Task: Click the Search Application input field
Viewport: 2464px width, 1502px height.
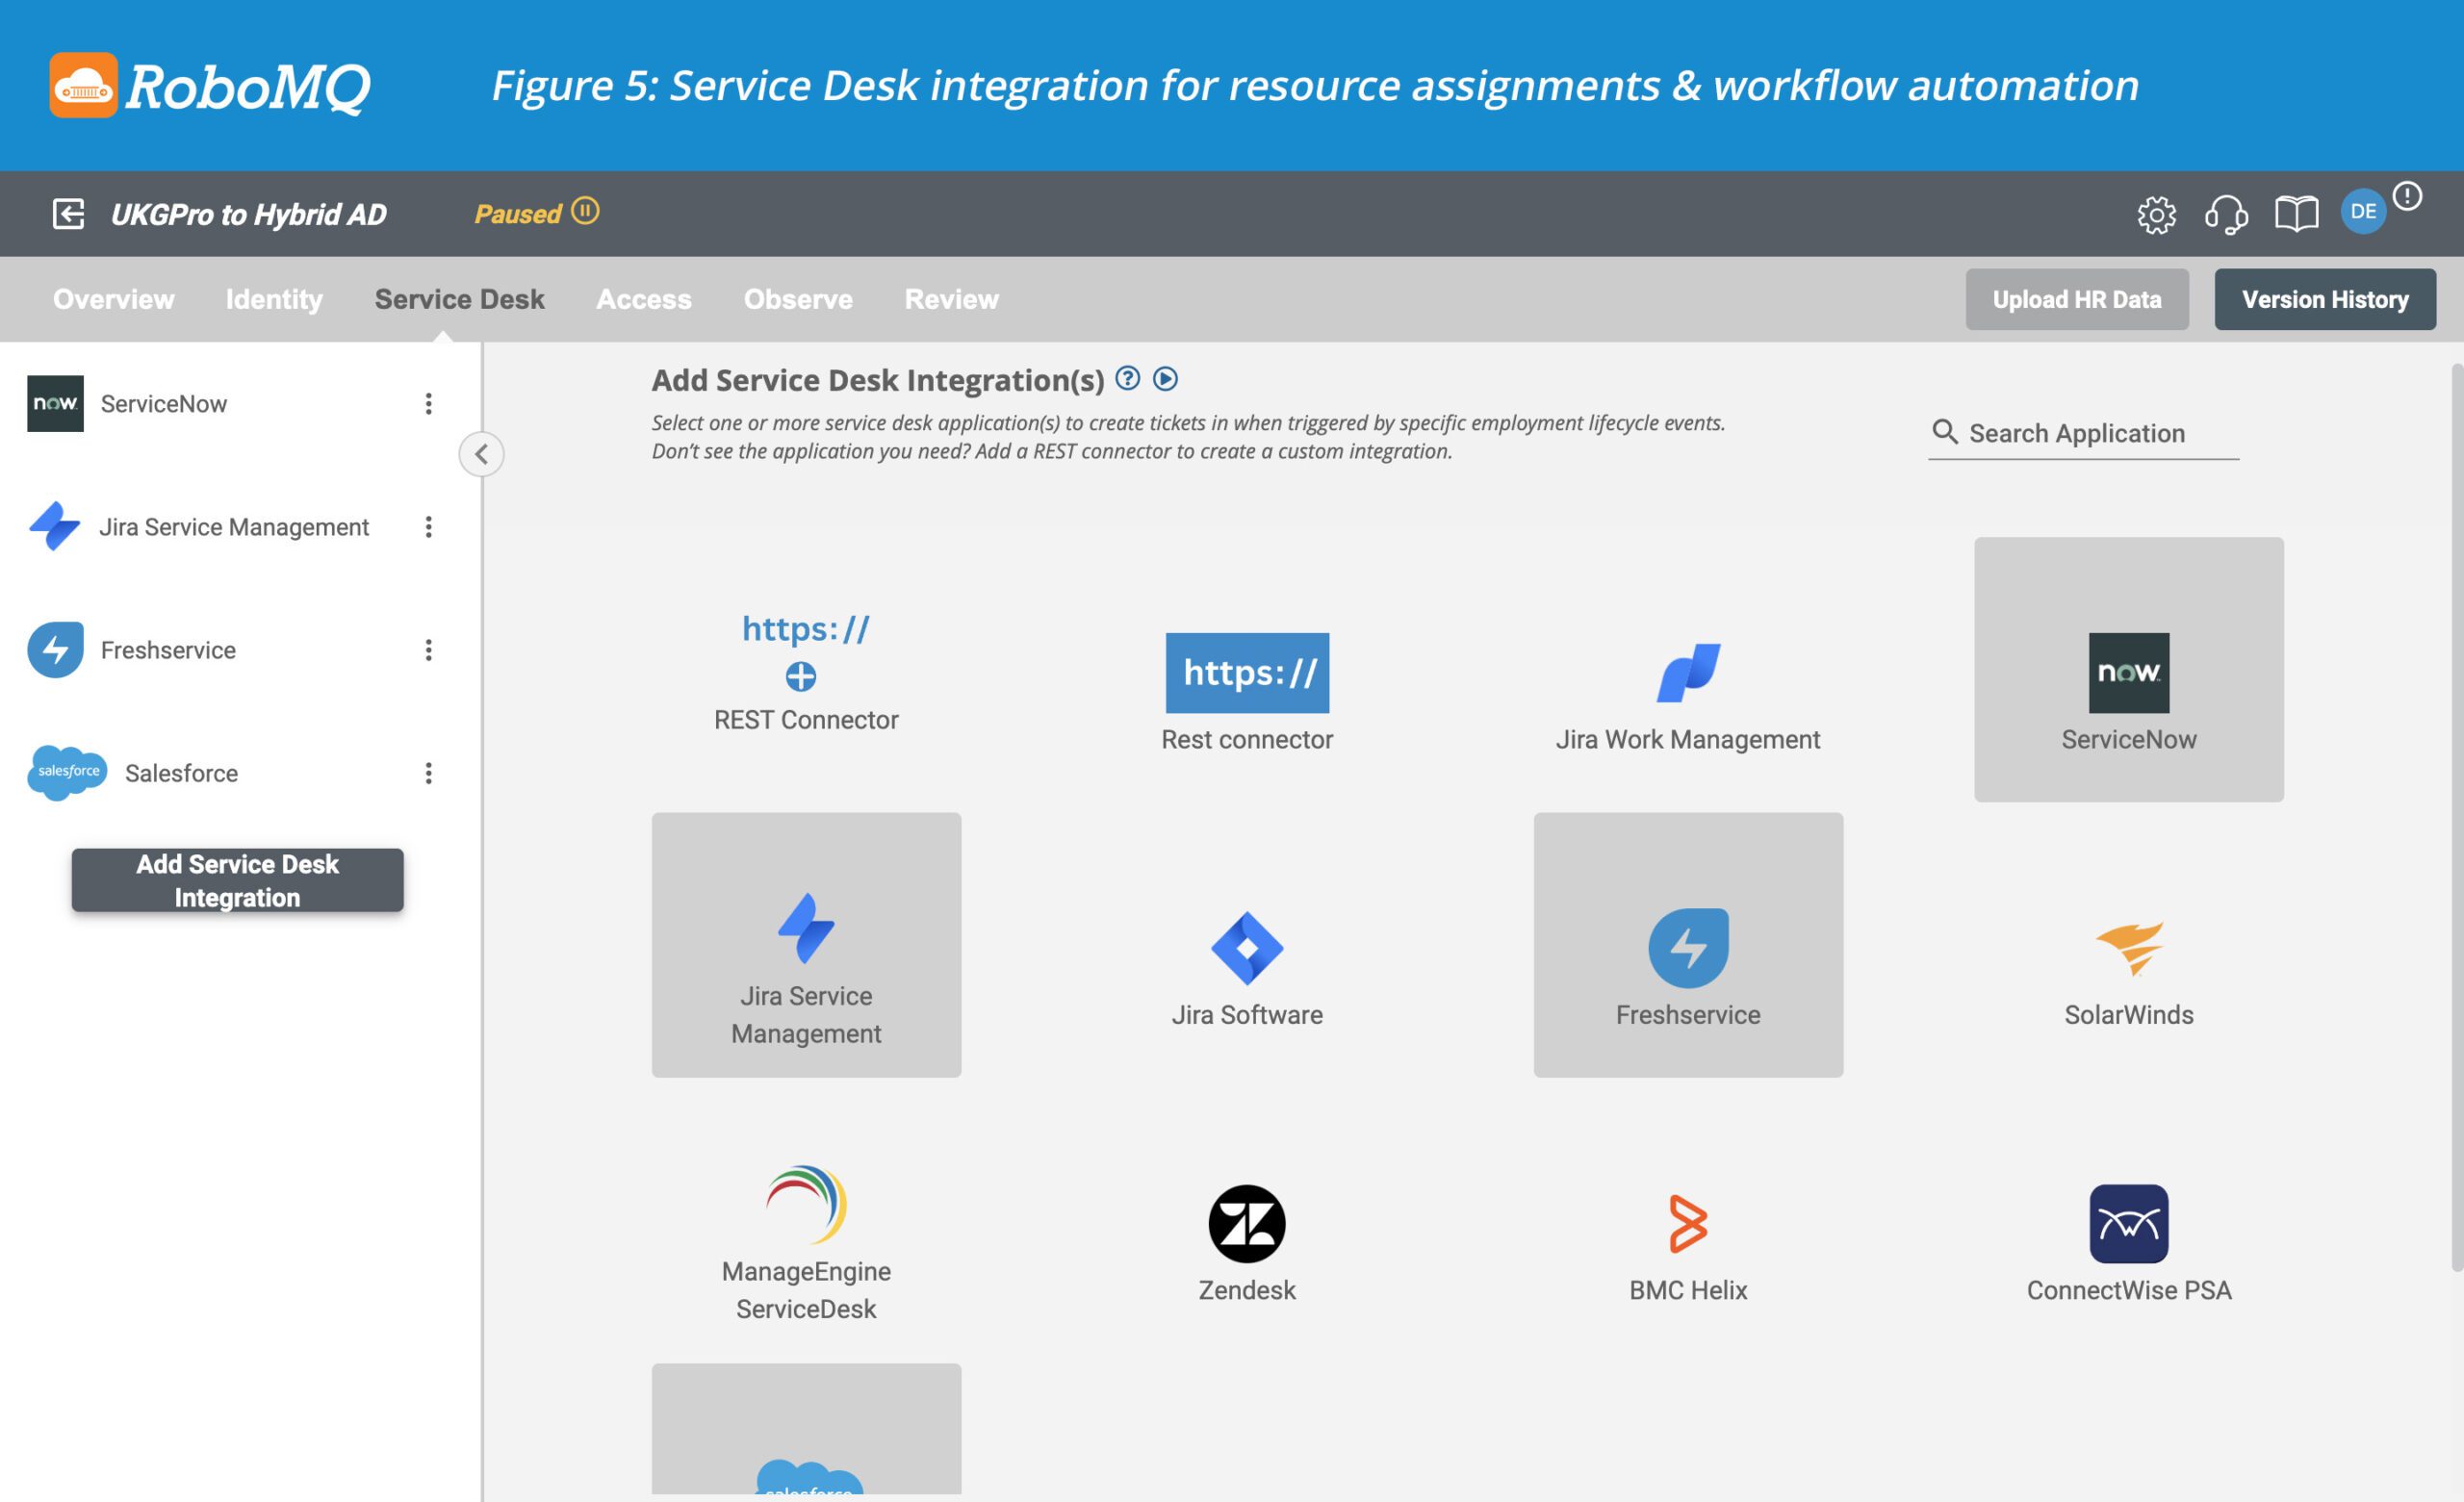Action: pyautogui.click(x=2083, y=433)
